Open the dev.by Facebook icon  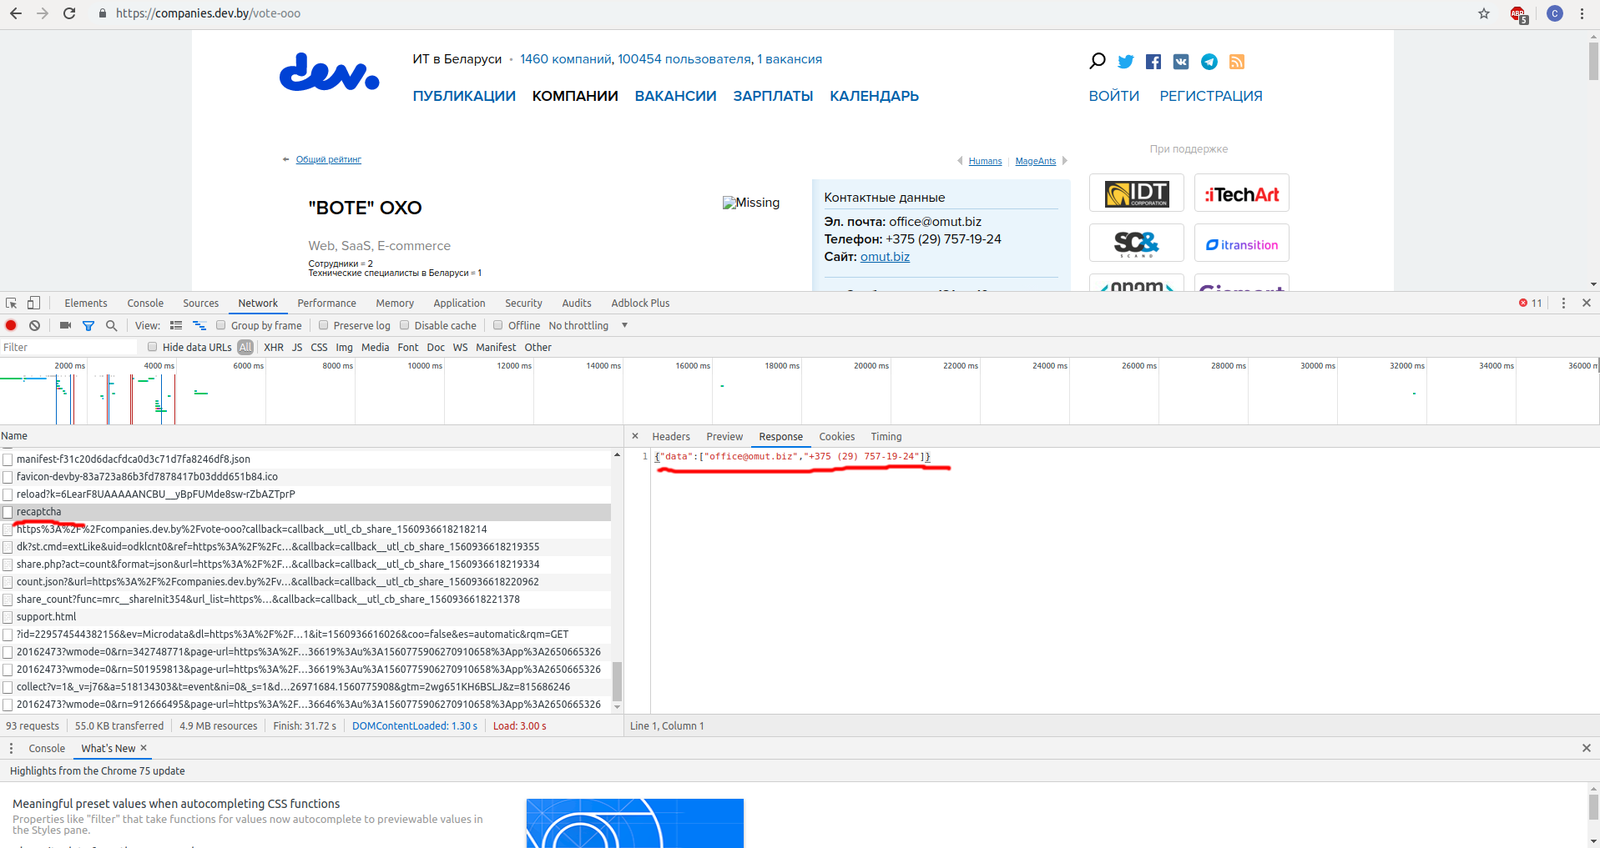point(1153,62)
